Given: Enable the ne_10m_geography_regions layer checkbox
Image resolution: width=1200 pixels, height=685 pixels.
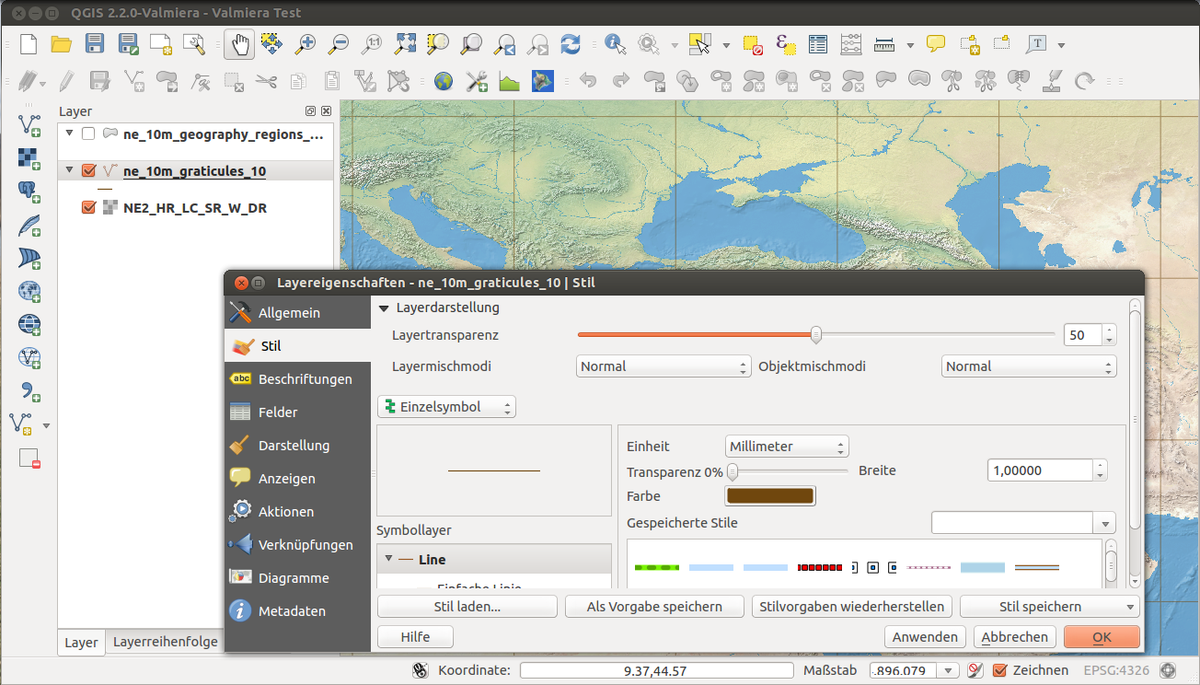Looking at the screenshot, I should point(87,133).
